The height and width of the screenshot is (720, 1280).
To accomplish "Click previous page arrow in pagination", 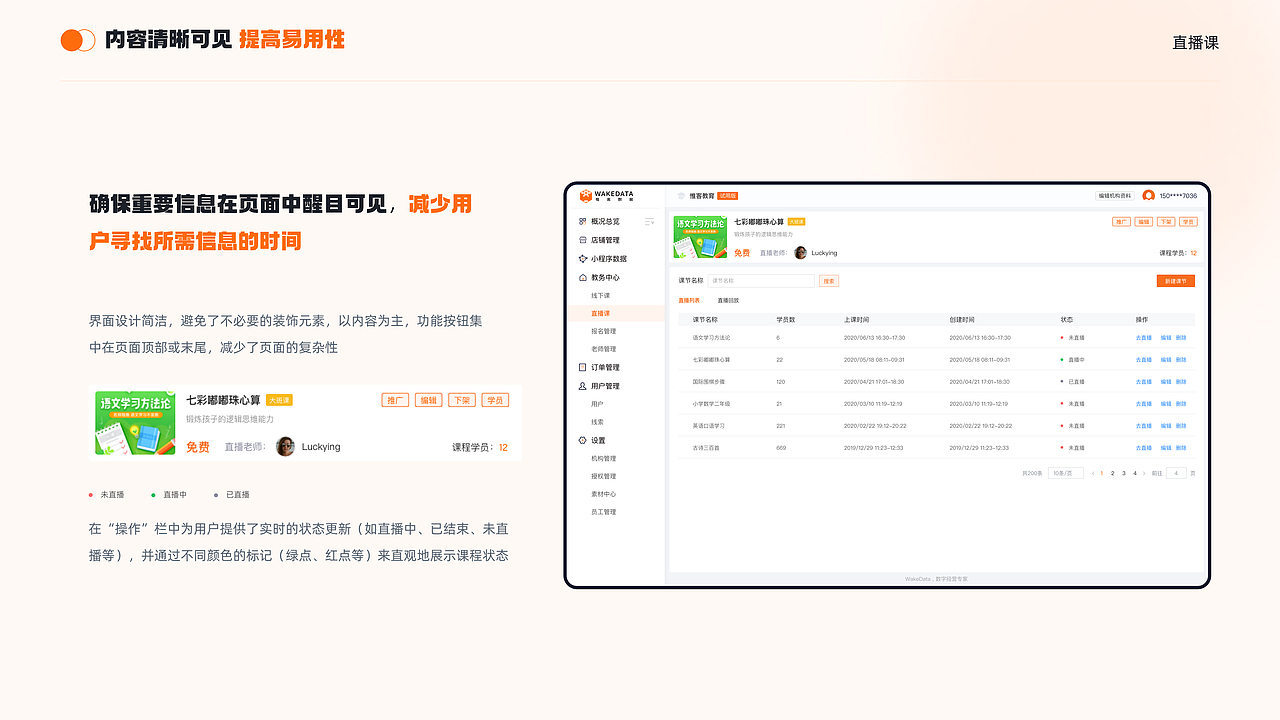I will tap(1093, 473).
